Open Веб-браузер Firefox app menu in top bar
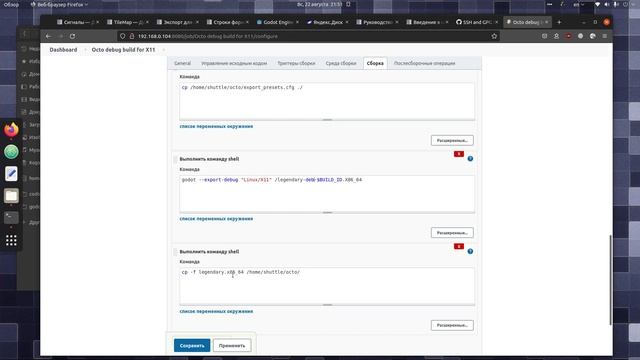 point(59,4)
